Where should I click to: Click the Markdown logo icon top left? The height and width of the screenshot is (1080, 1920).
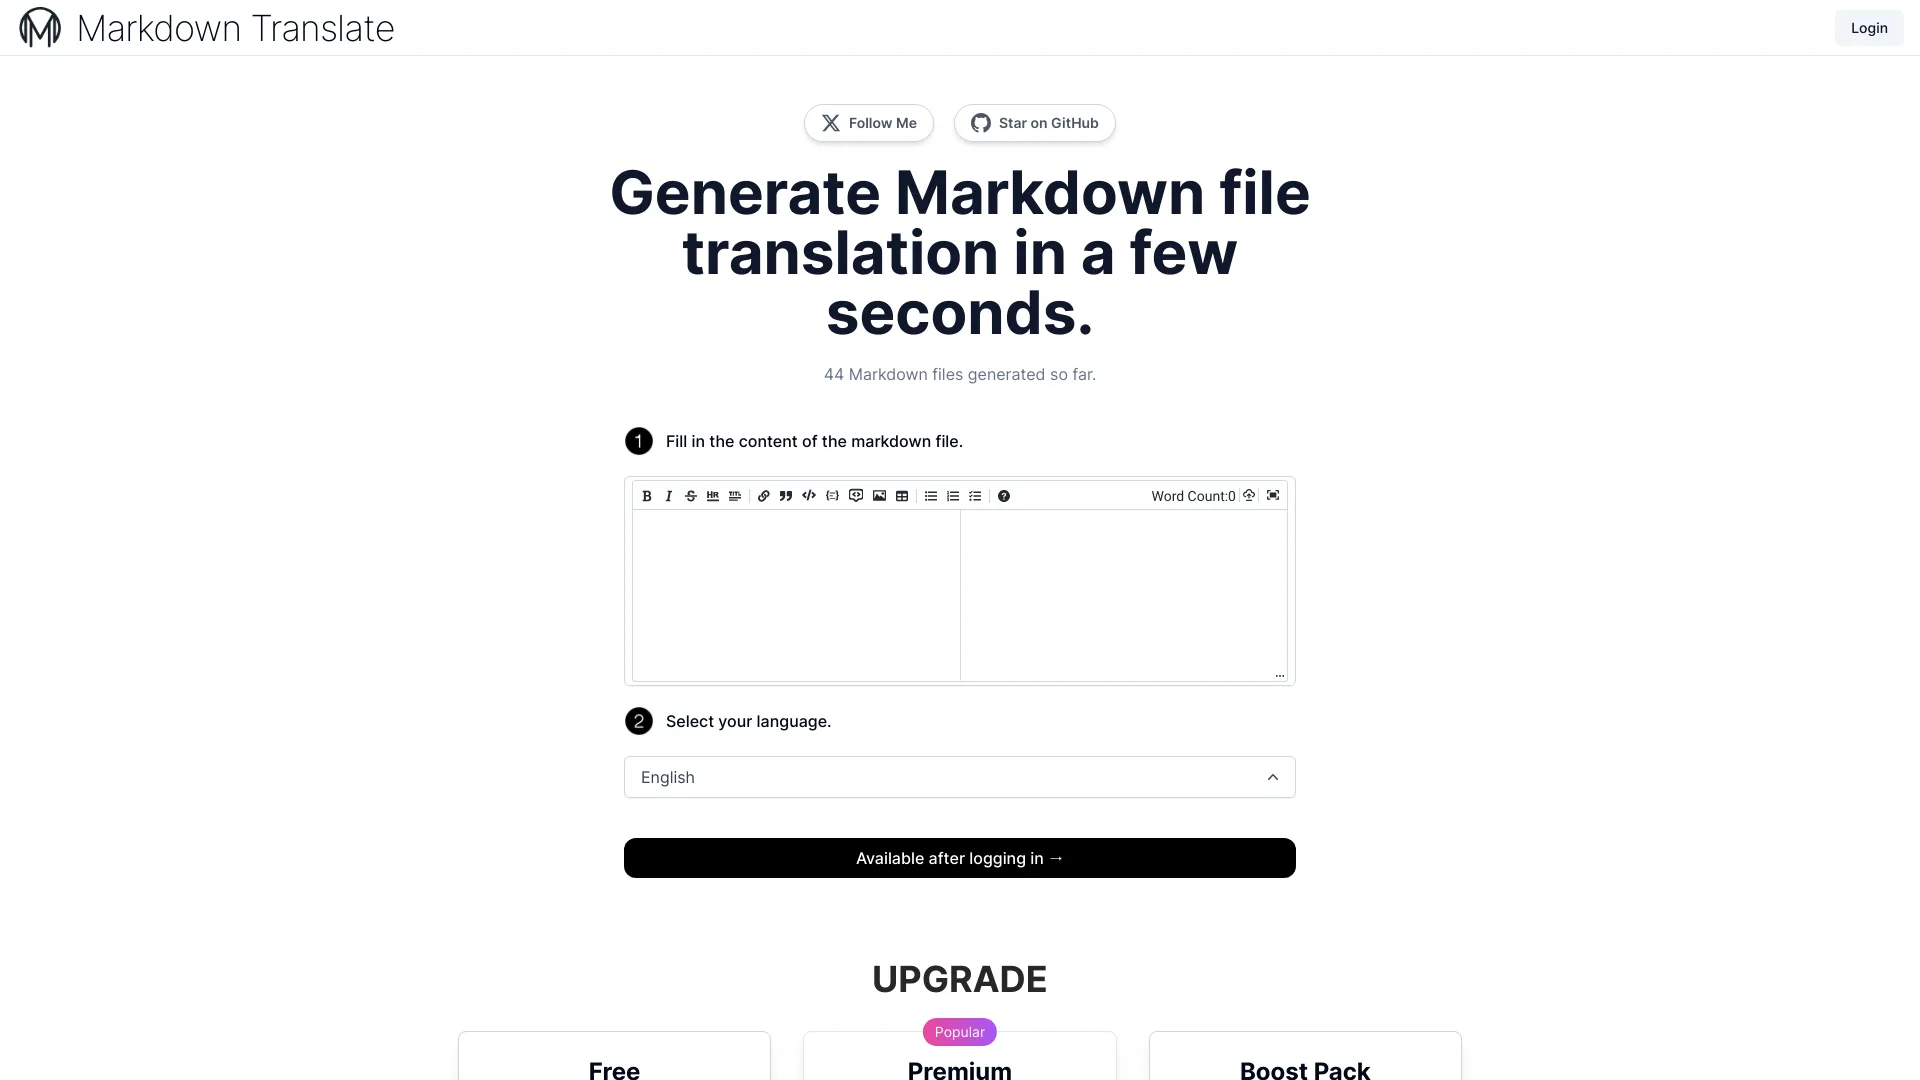tap(38, 26)
